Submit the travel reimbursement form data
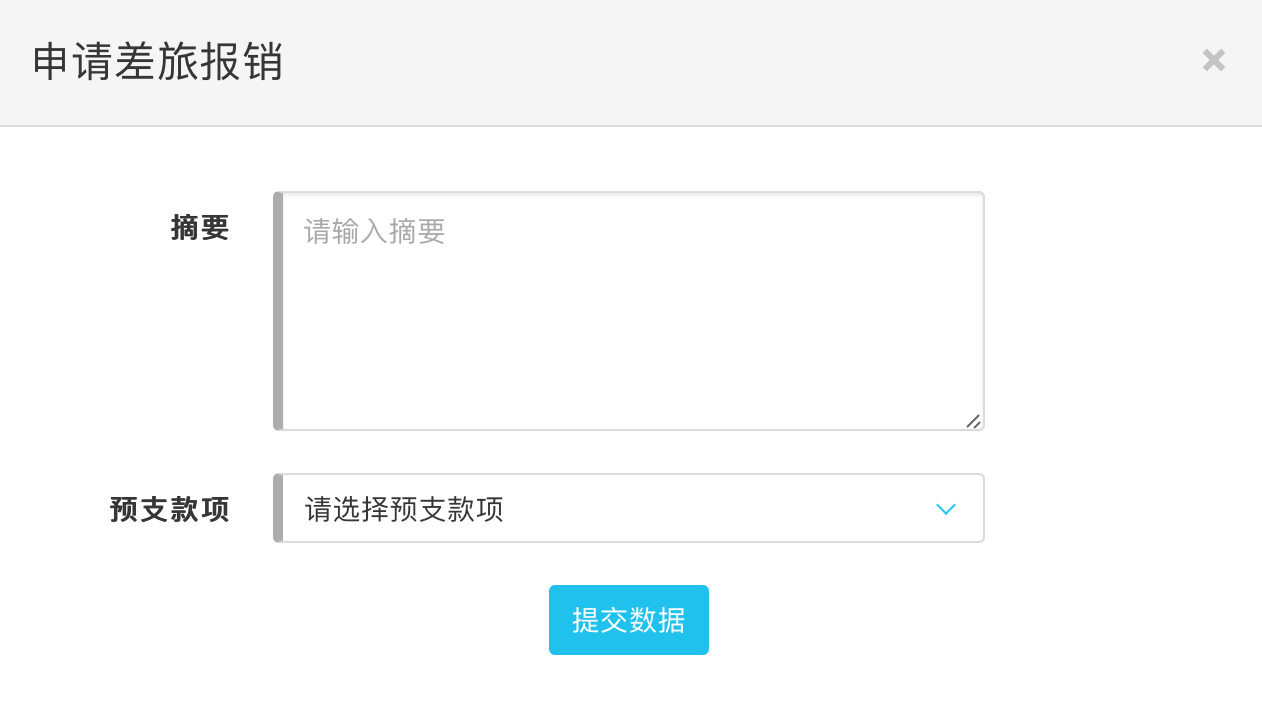Image resolution: width=1262 pixels, height=708 pixels. [x=628, y=620]
